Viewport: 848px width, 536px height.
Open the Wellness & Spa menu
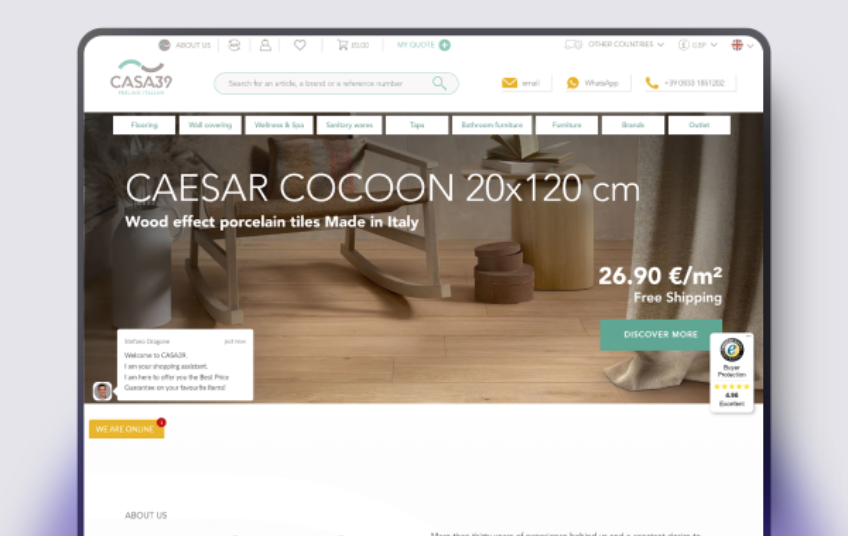279,125
